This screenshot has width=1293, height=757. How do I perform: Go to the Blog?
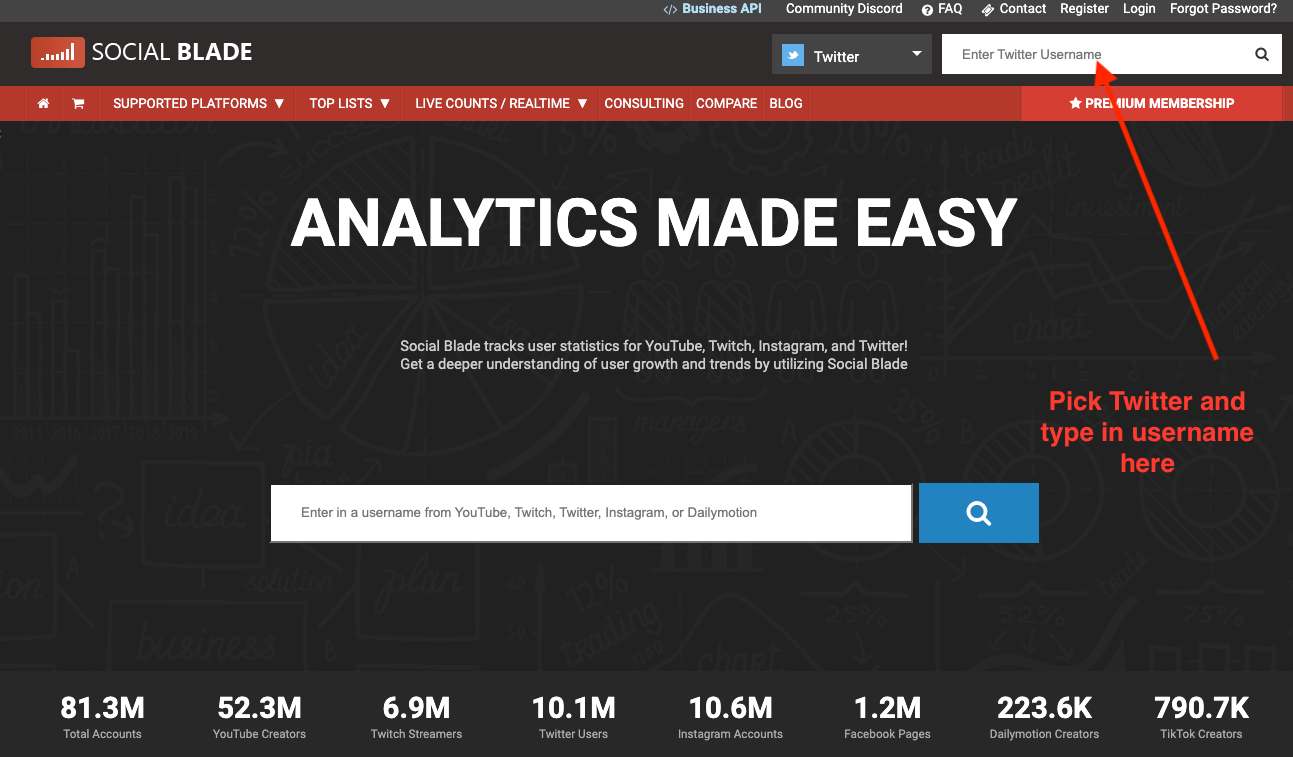point(786,103)
